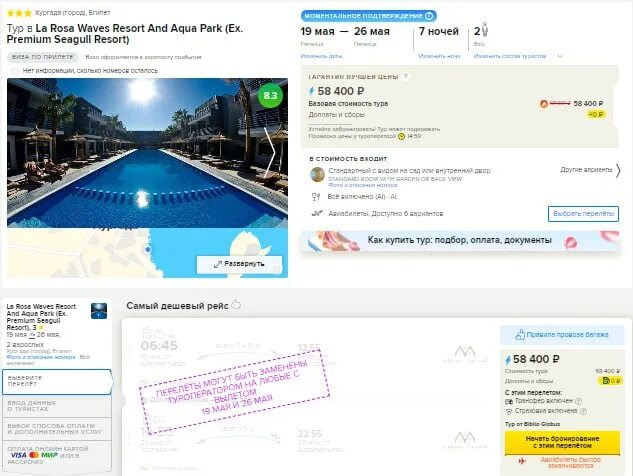Open baggage rules link
Screen dimensions: 633x476
click(x=562, y=335)
